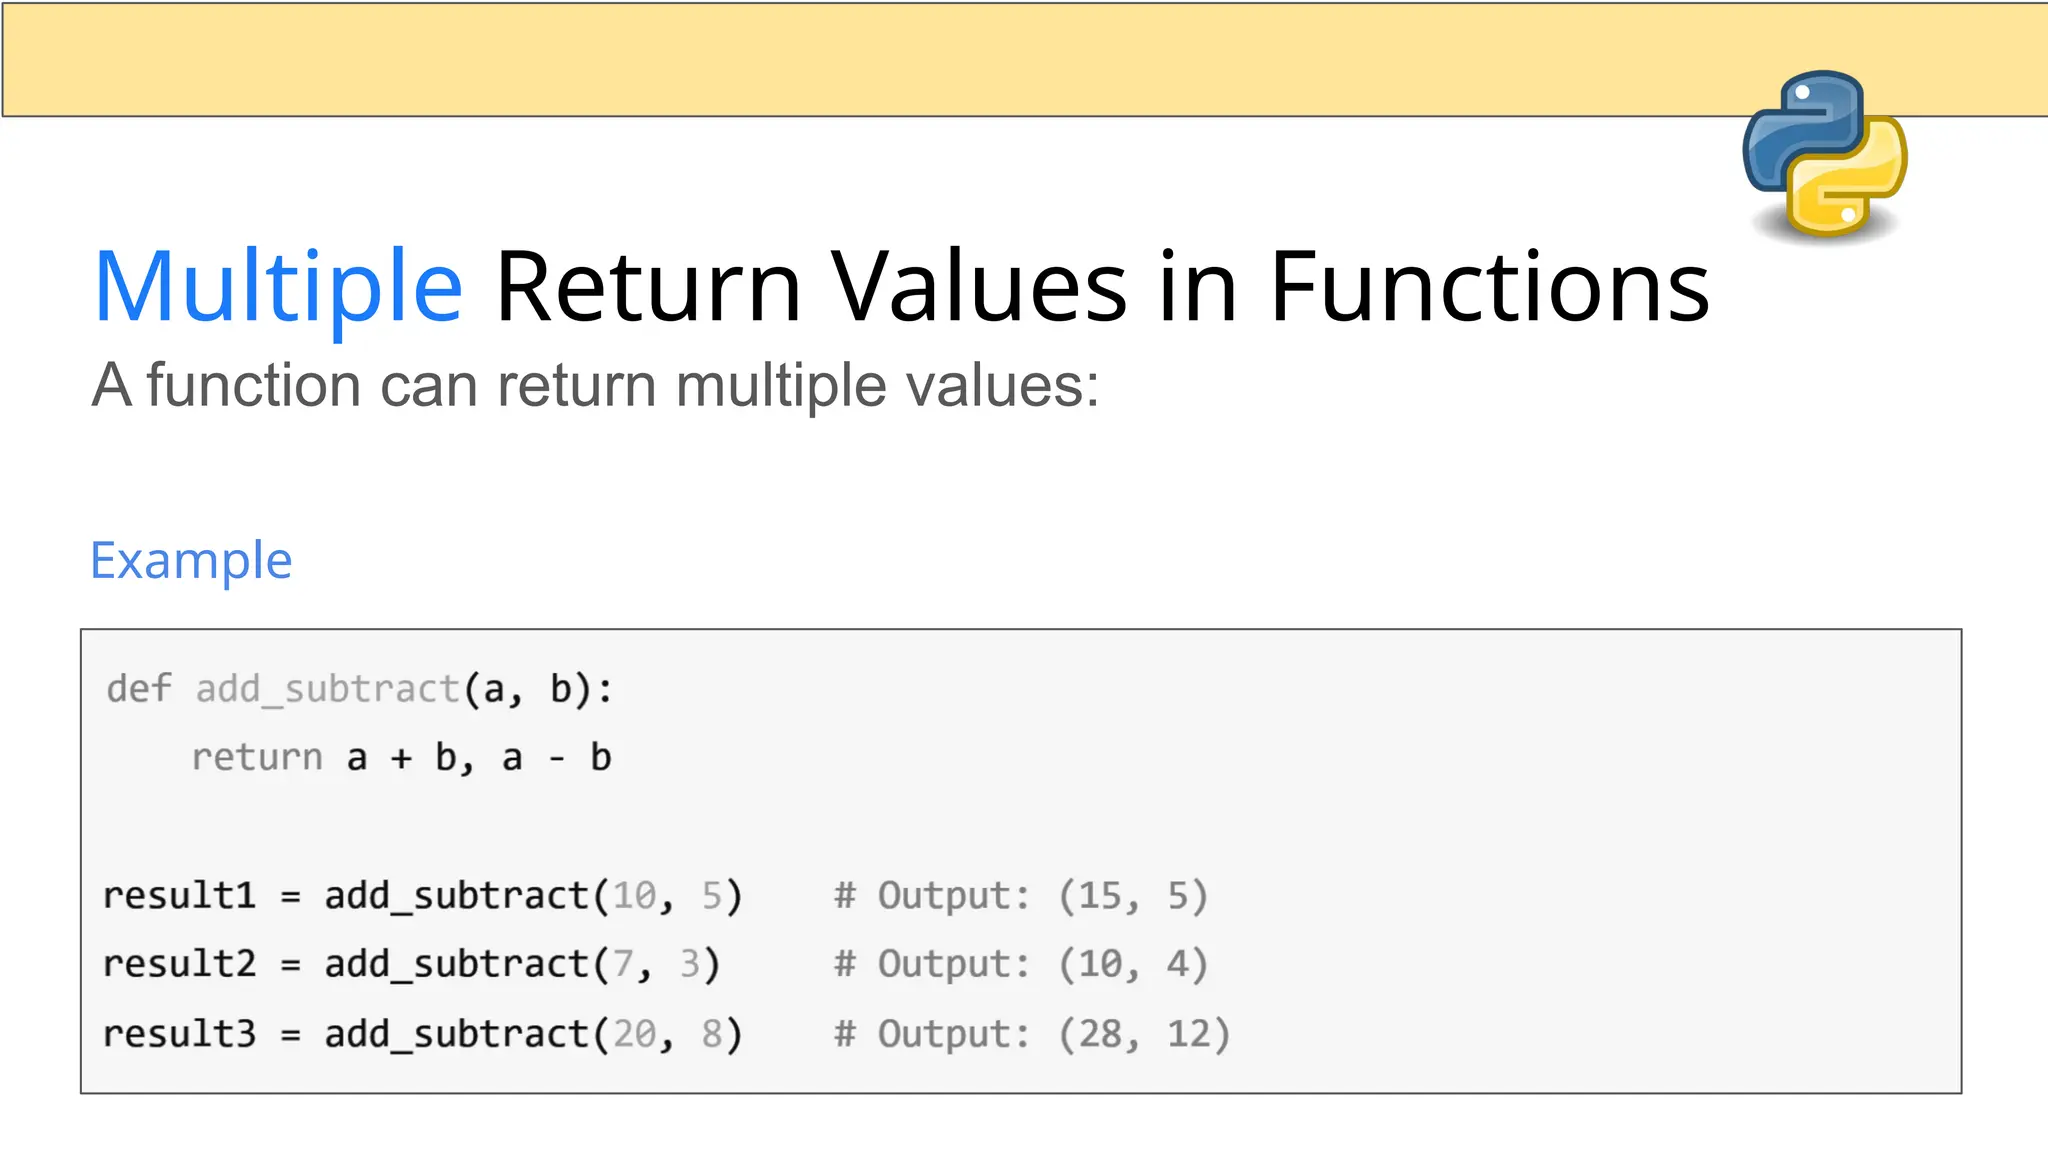The height and width of the screenshot is (1152, 2048).
Task: Click the Python logo
Action: tap(1824, 155)
